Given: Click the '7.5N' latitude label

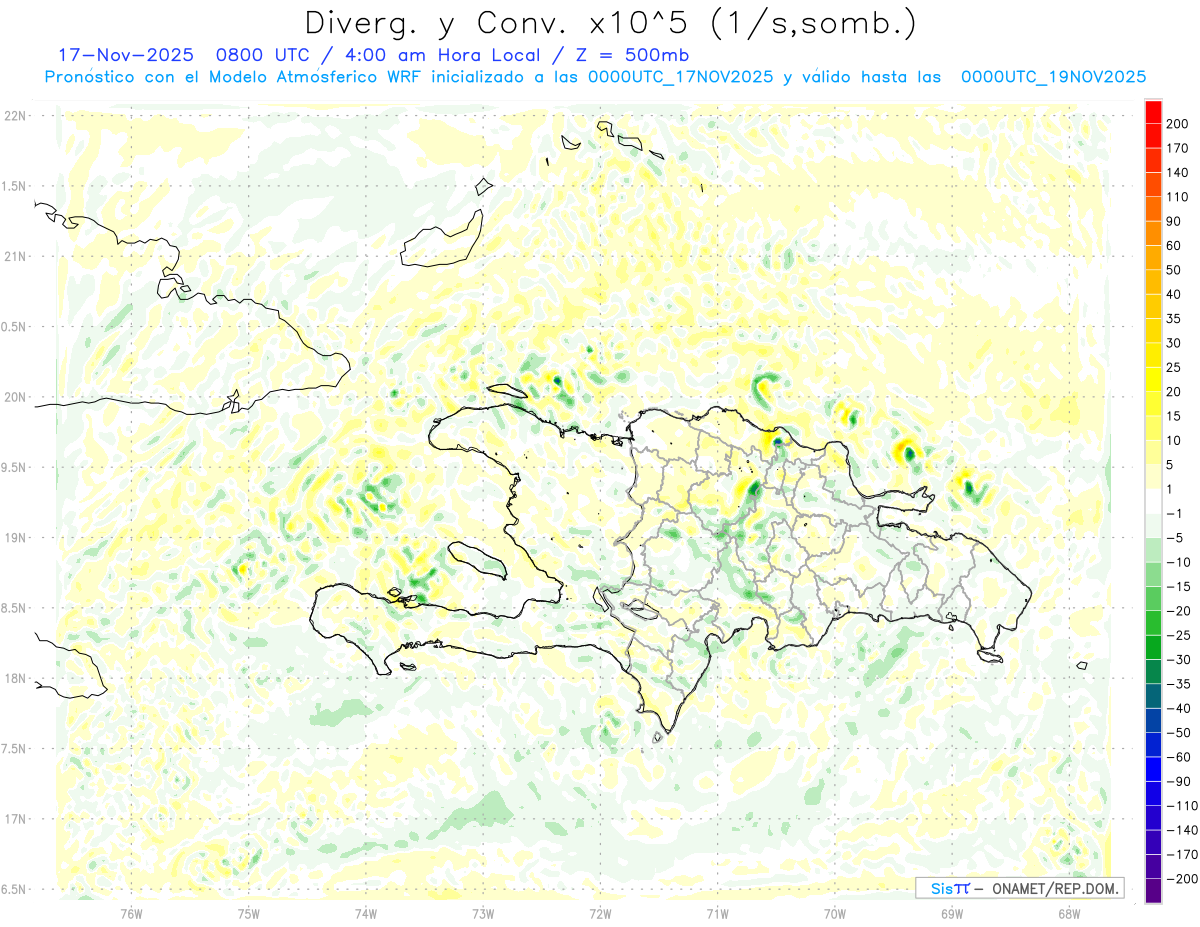Looking at the screenshot, I should 14,749.
